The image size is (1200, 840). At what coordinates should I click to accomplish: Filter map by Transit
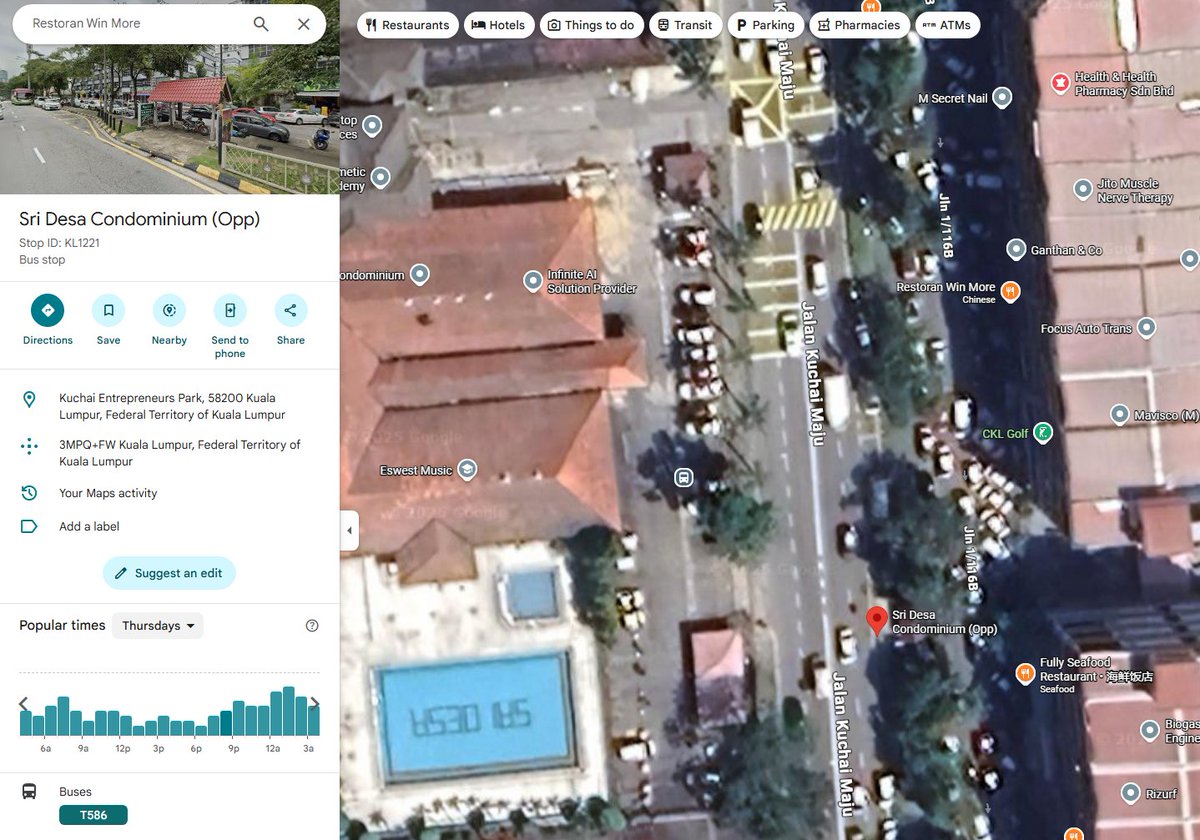685,25
